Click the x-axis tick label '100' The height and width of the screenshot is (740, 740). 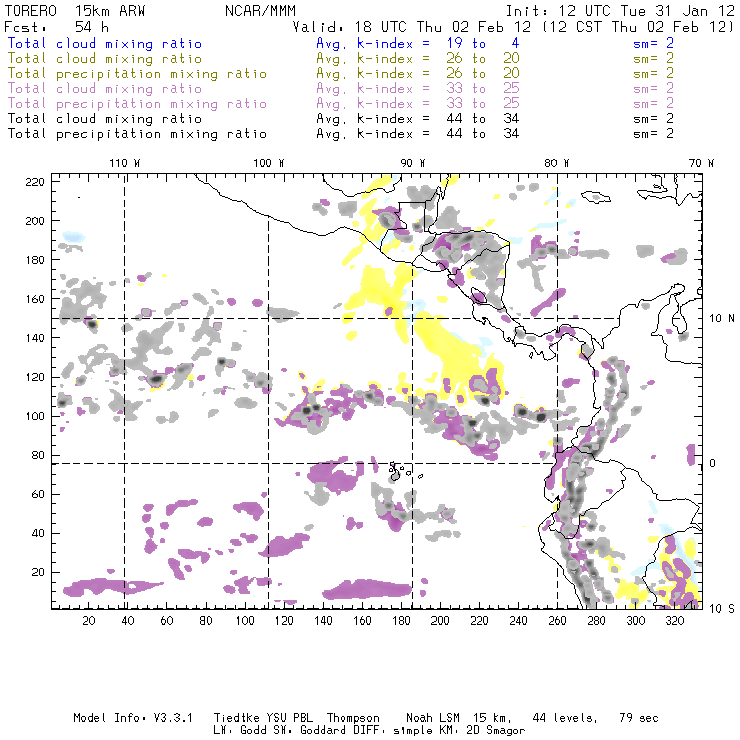[245, 621]
